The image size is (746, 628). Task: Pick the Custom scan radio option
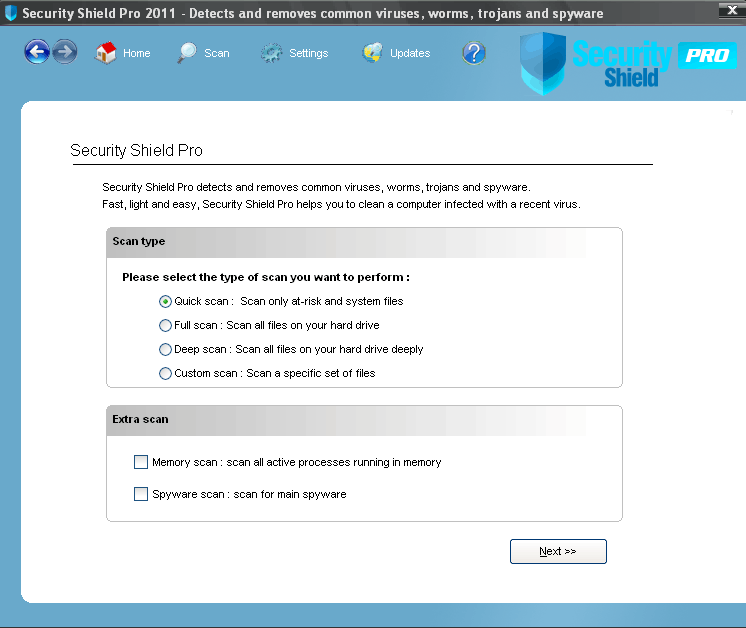[x=166, y=373]
